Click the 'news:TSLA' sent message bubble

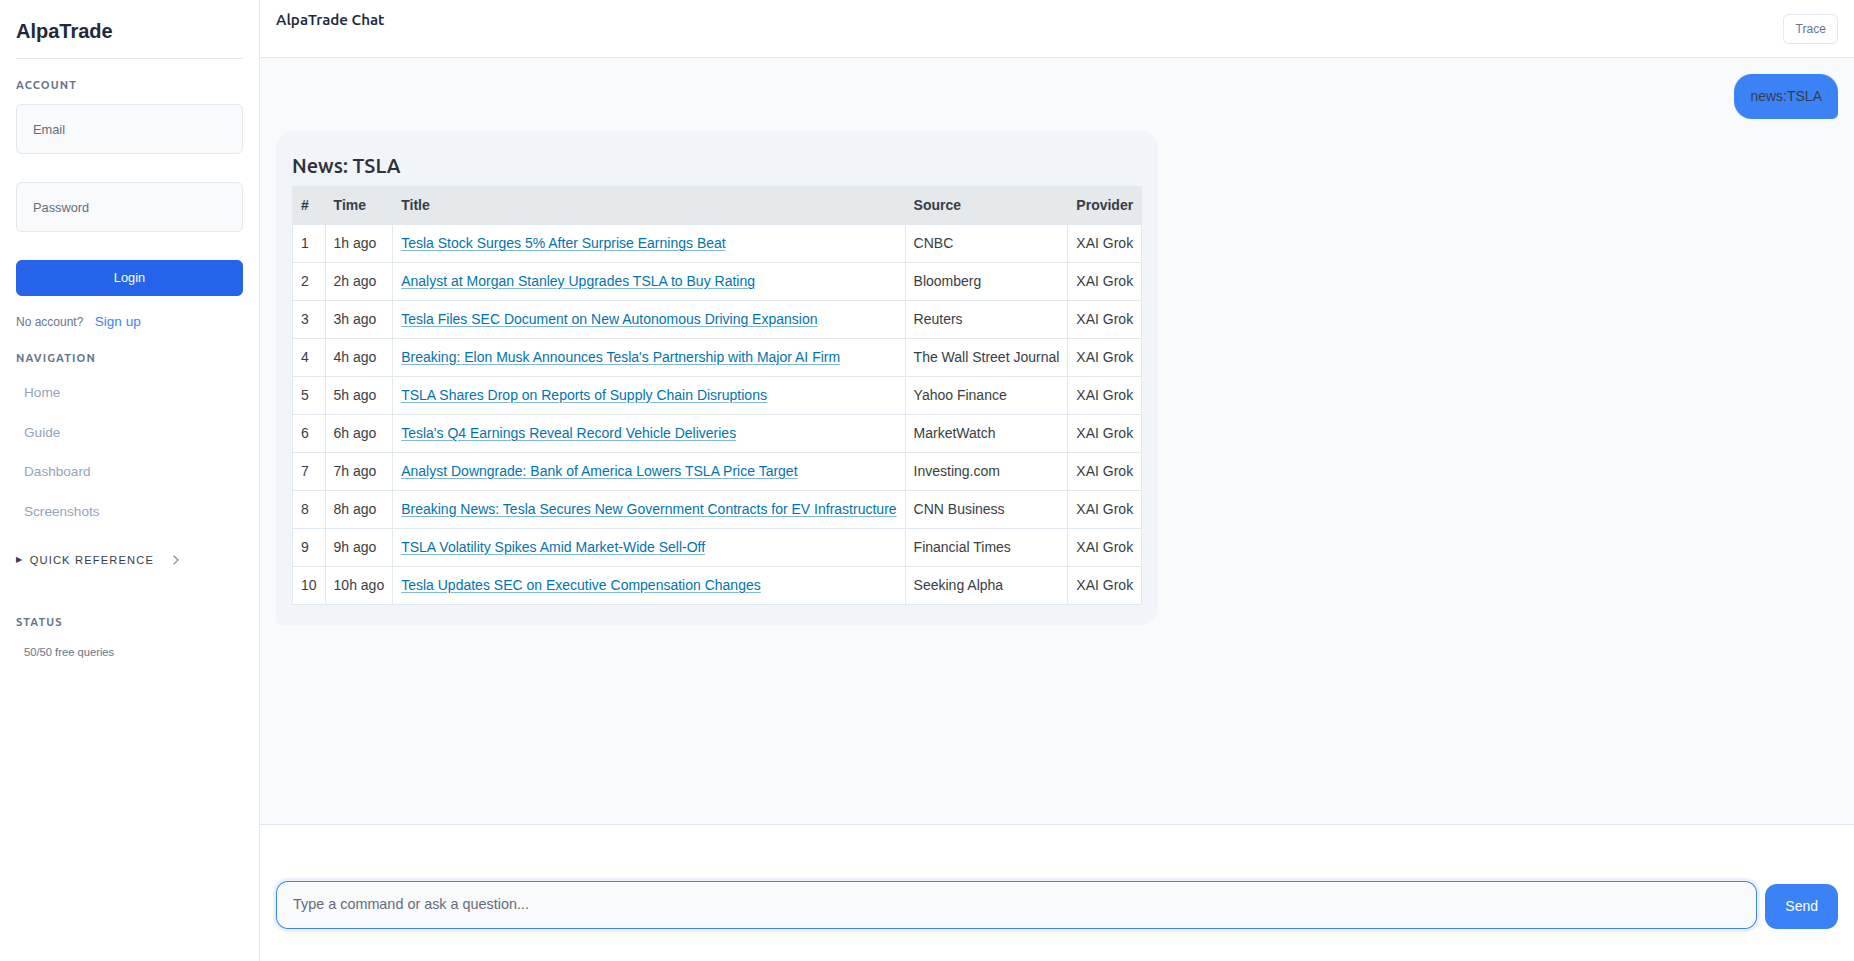[1785, 97]
